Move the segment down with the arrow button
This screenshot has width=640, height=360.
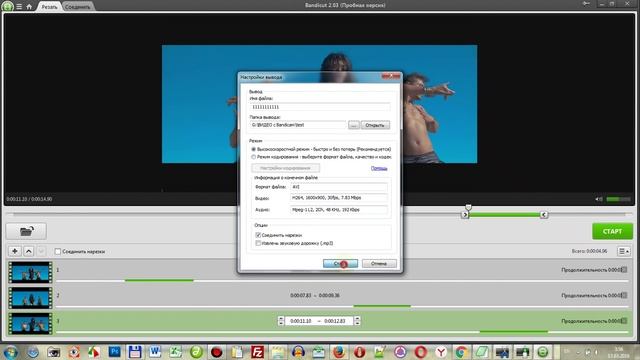point(41,251)
